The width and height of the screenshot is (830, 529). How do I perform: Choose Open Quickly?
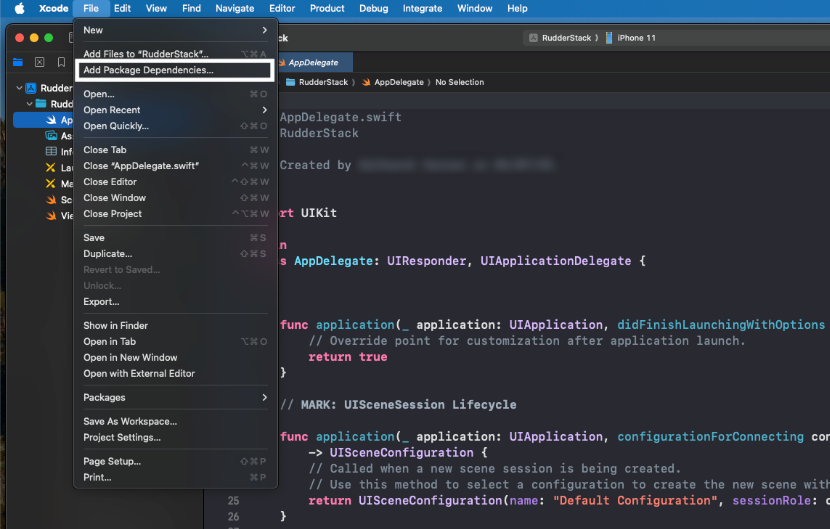point(175,126)
